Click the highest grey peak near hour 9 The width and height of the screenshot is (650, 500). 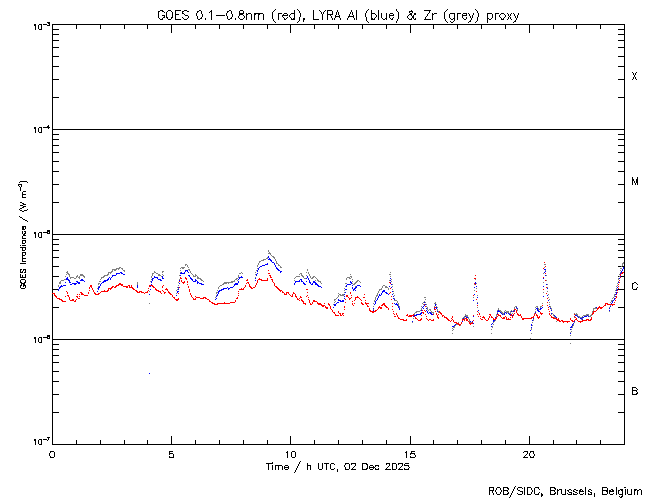click(x=269, y=251)
